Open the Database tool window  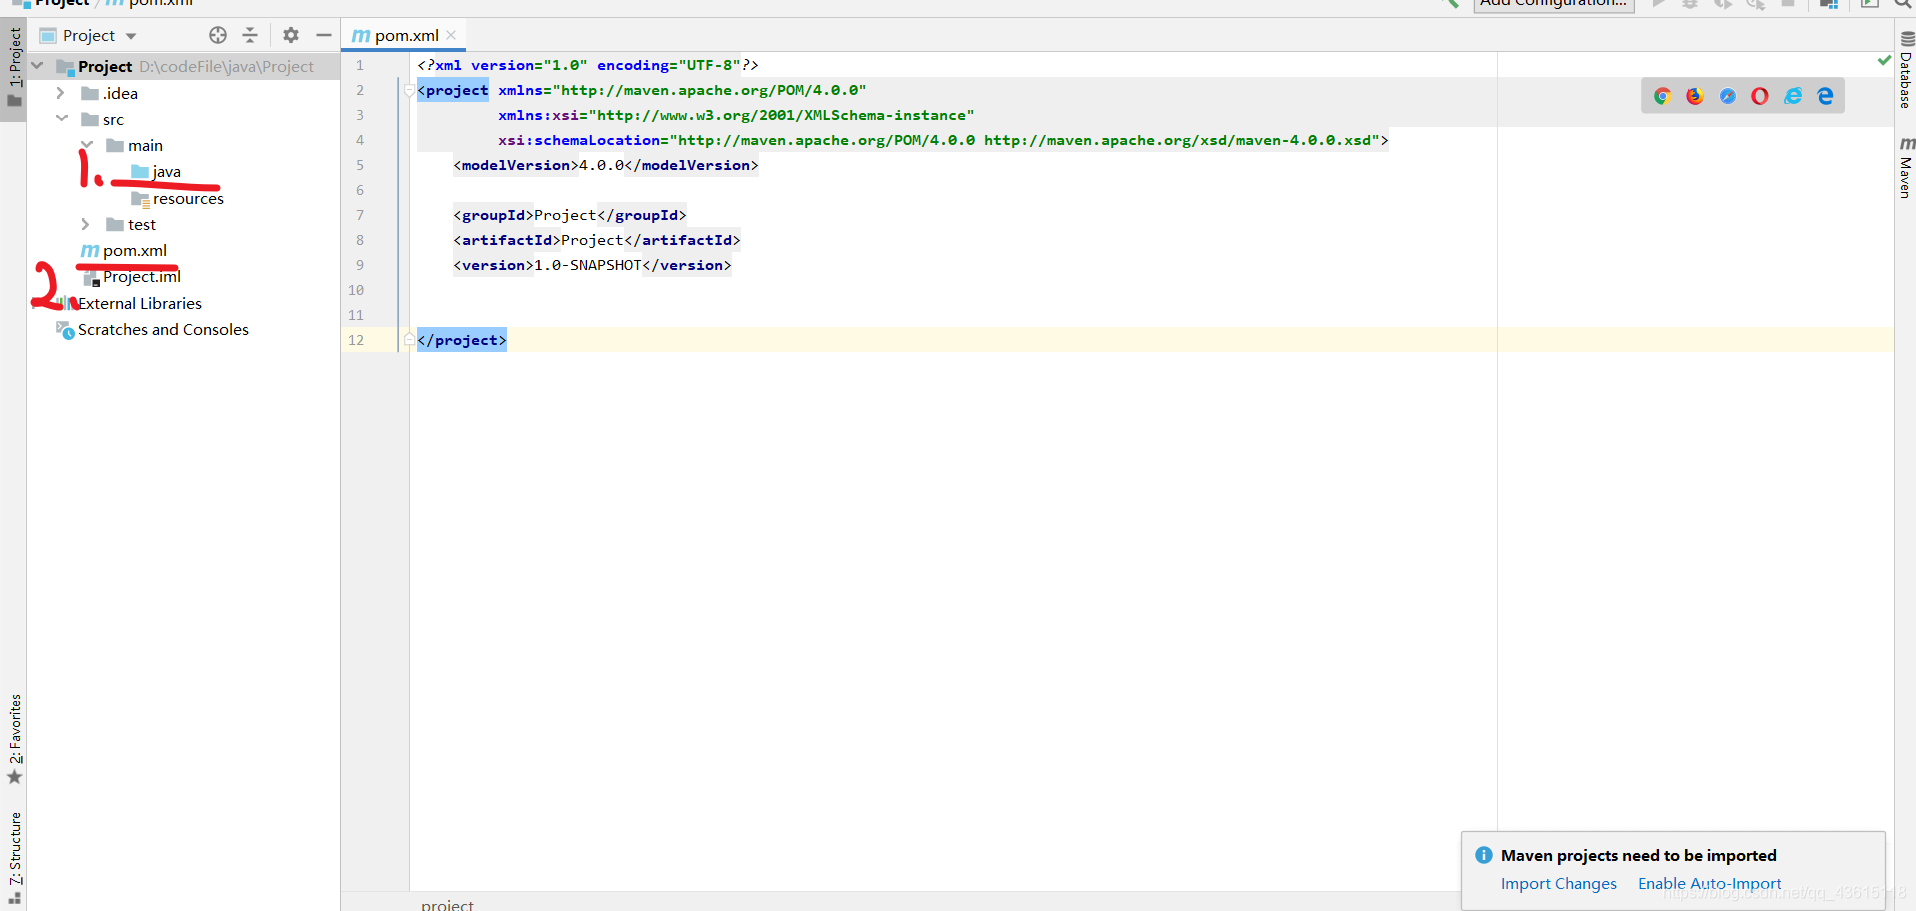click(1906, 70)
